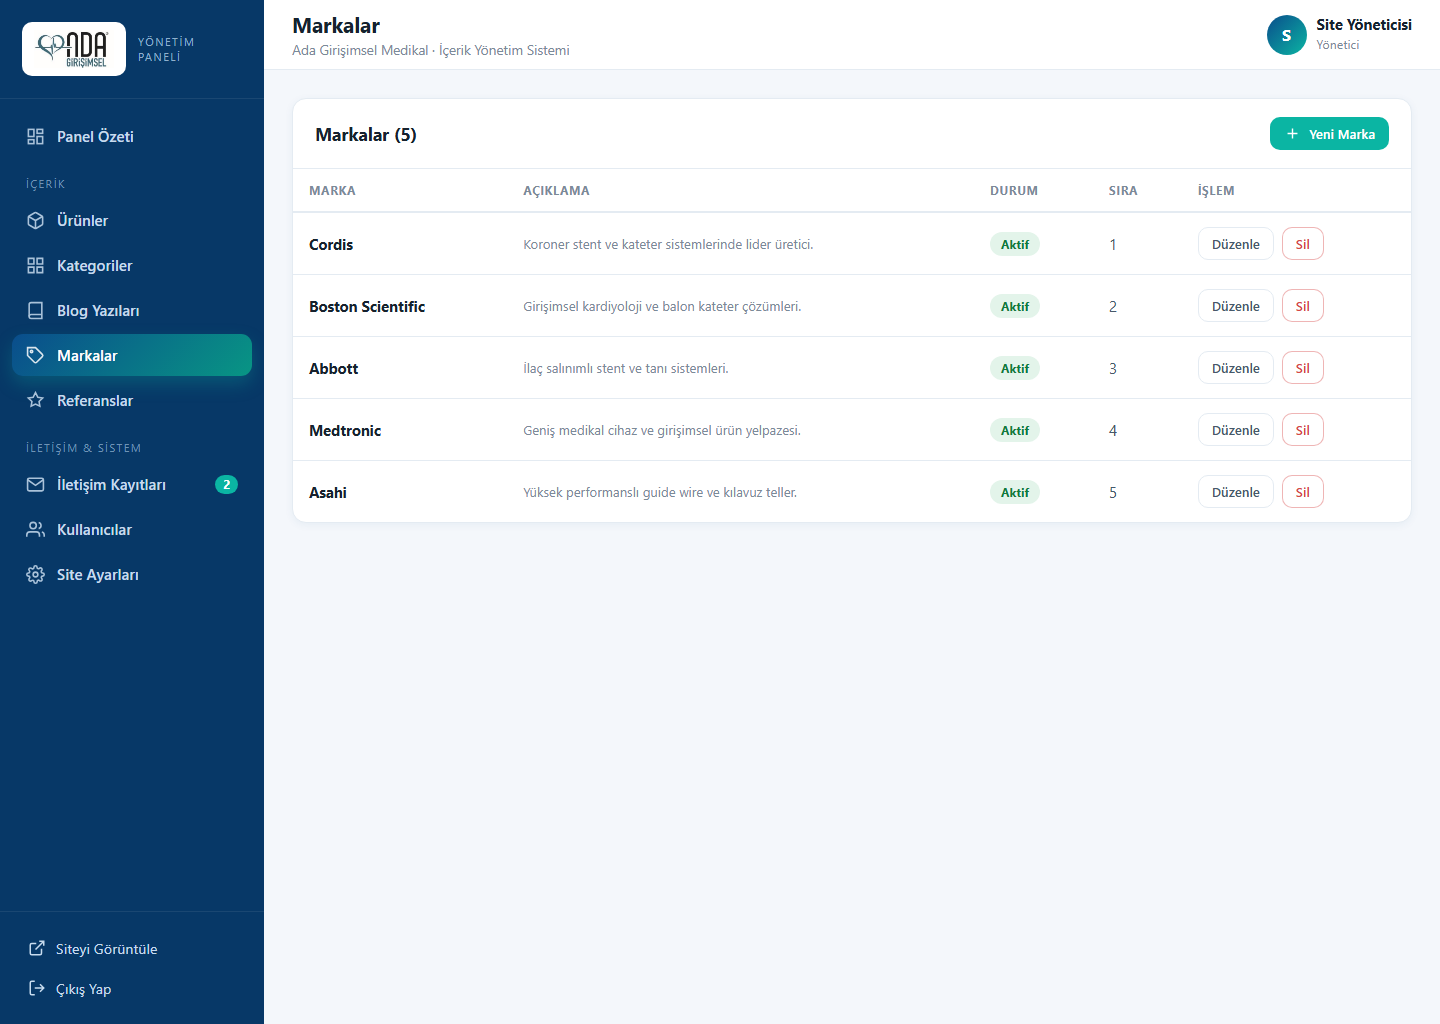Click the Site Yöneticisi user name

(x=1364, y=25)
